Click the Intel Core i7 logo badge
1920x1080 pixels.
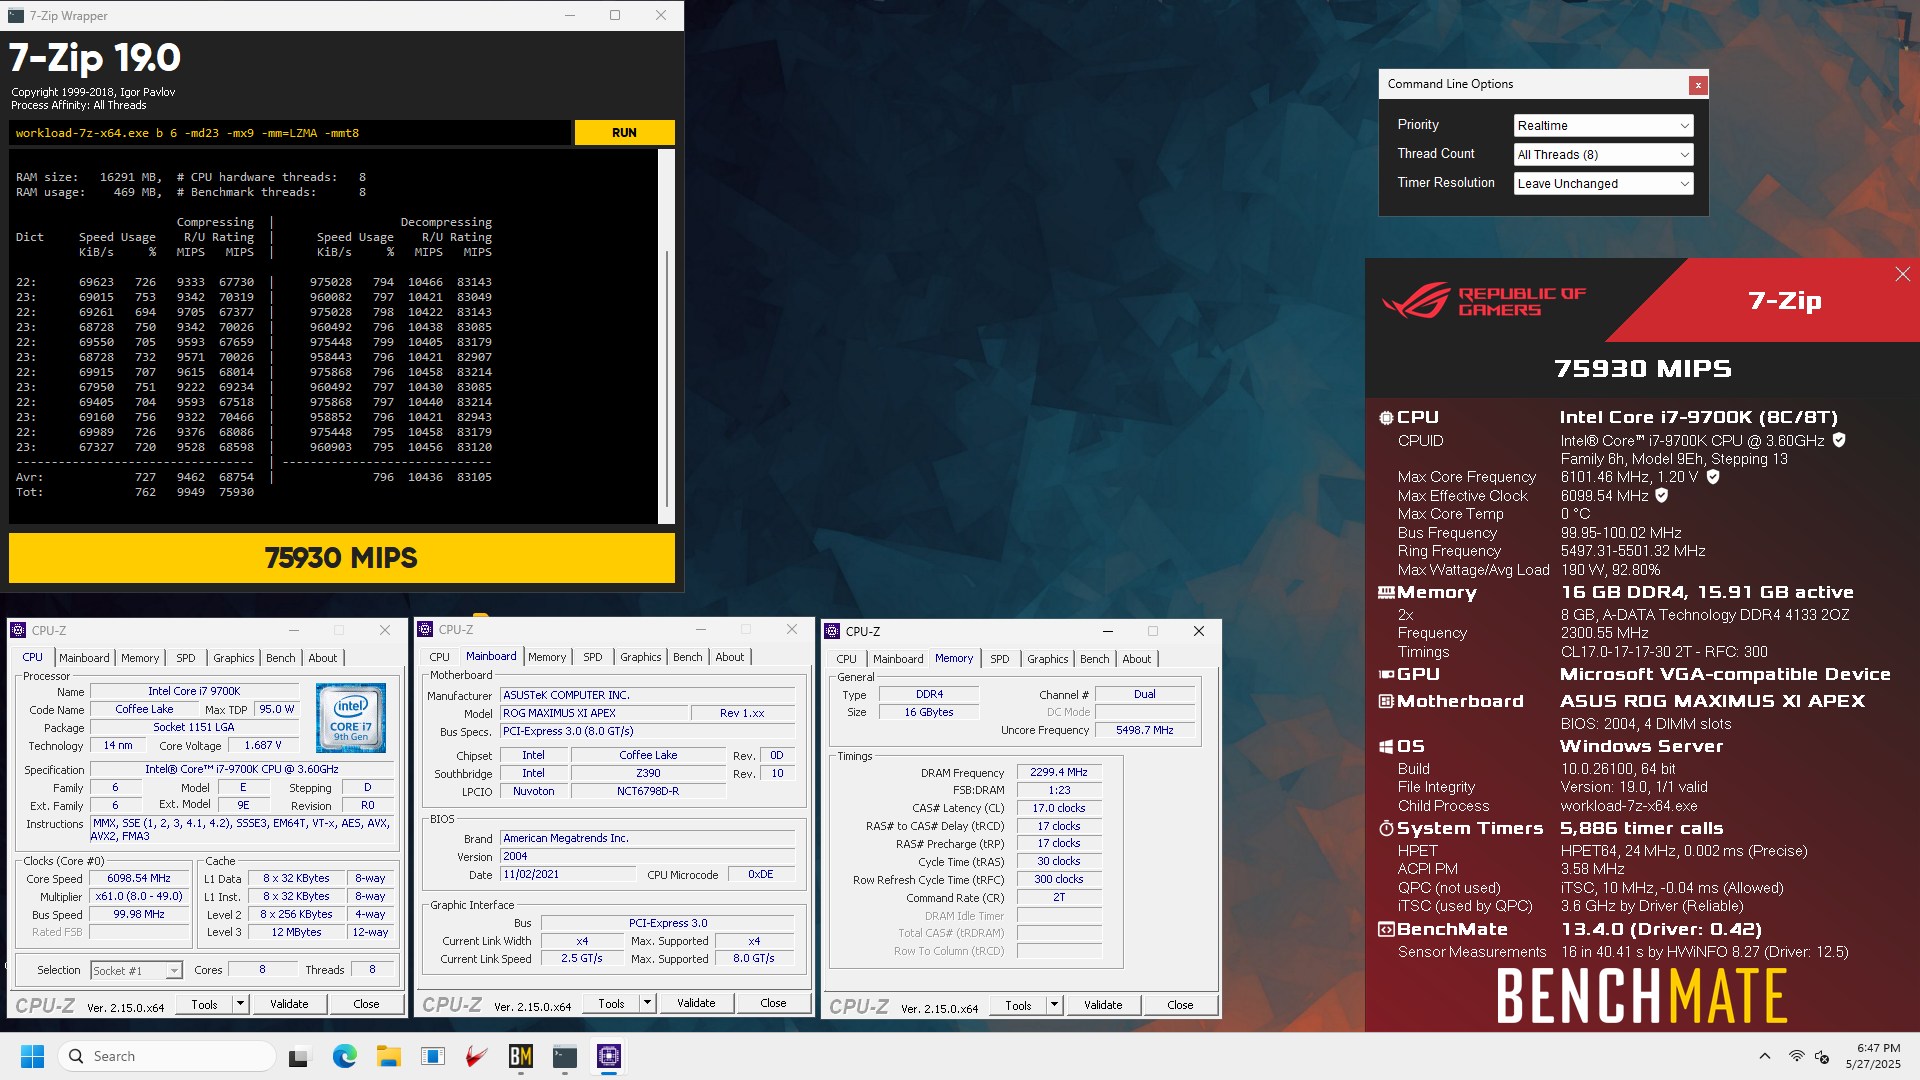click(x=351, y=718)
